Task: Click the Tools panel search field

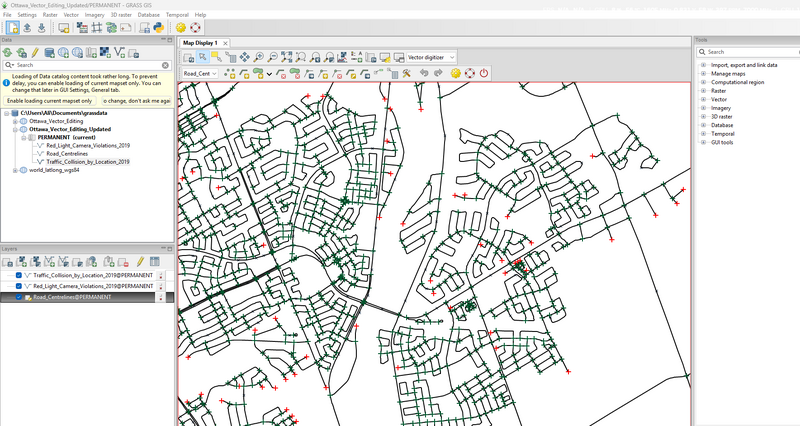Action: 747,52
